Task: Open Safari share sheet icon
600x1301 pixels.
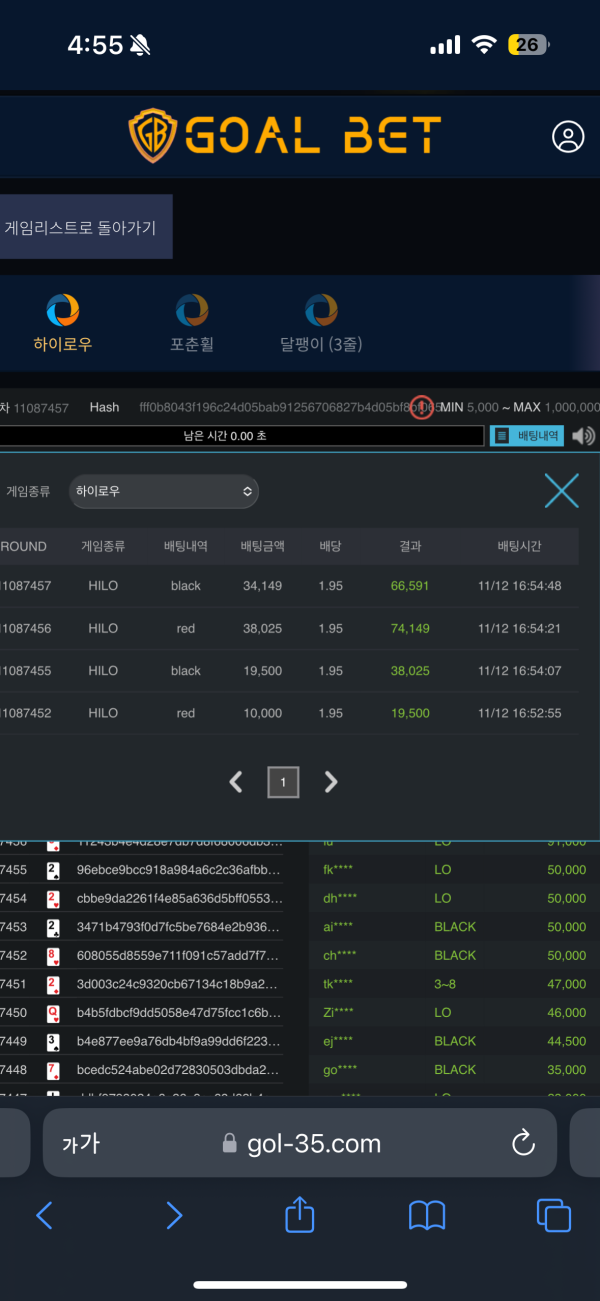Action: coord(300,1215)
